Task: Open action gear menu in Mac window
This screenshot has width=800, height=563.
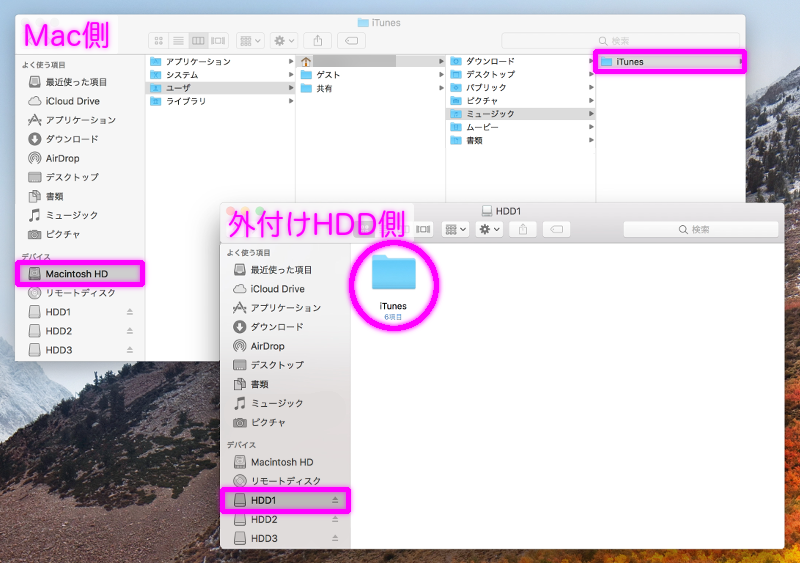Action: (x=284, y=40)
